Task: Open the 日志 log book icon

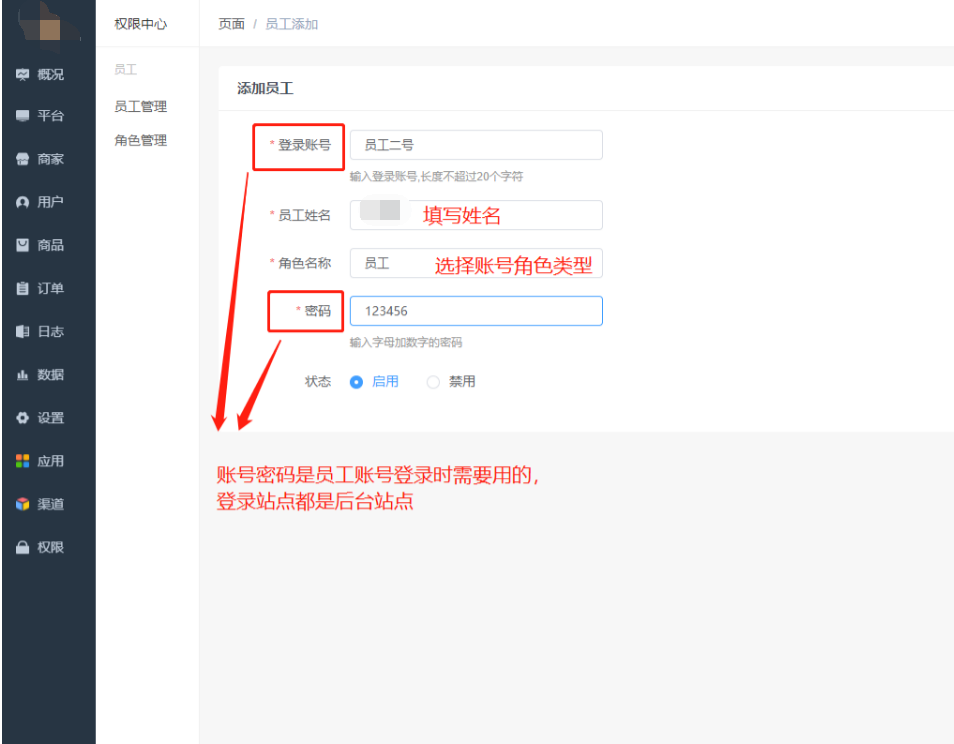Action: [23, 332]
